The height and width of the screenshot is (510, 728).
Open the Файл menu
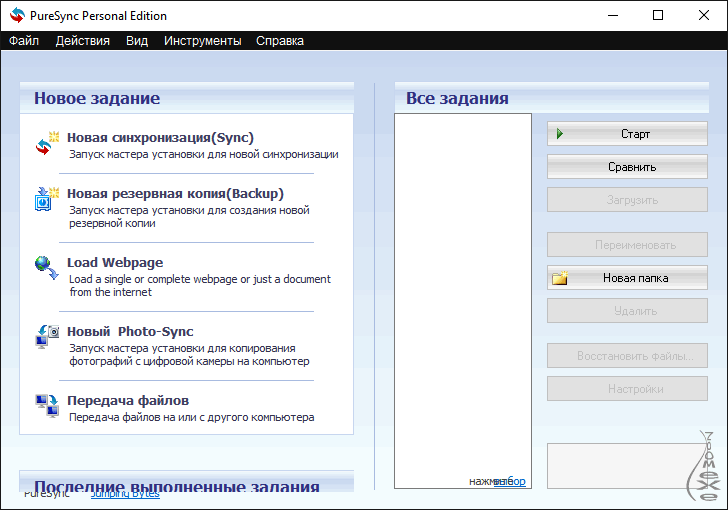[24, 41]
